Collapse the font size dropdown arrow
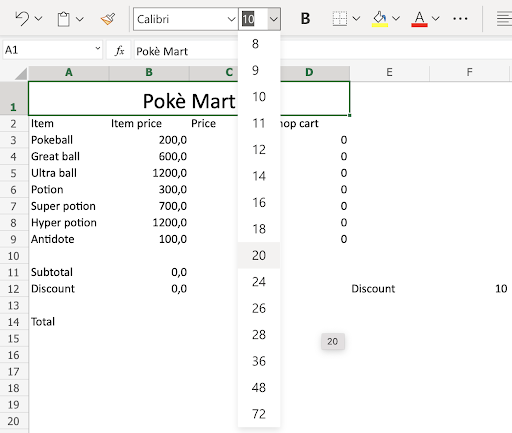This screenshot has width=512, height=433. pos(274,19)
